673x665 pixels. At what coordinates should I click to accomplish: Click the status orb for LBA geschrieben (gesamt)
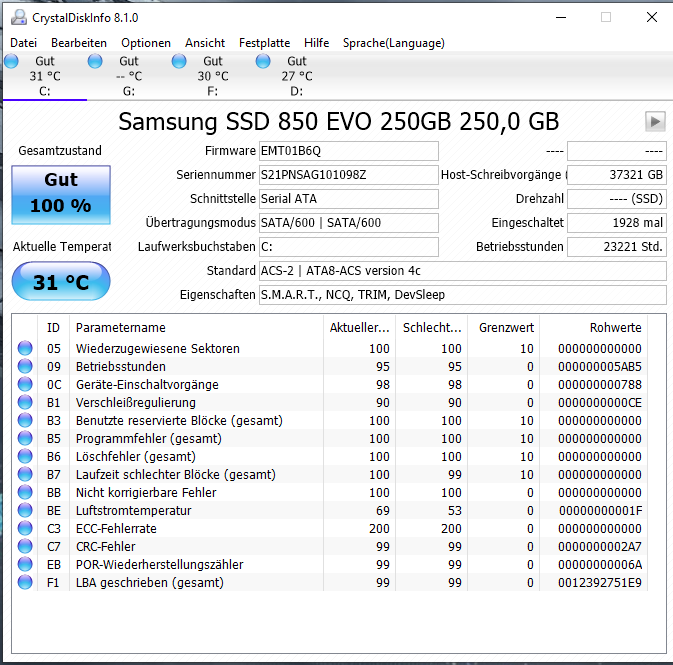pos(25,583)
